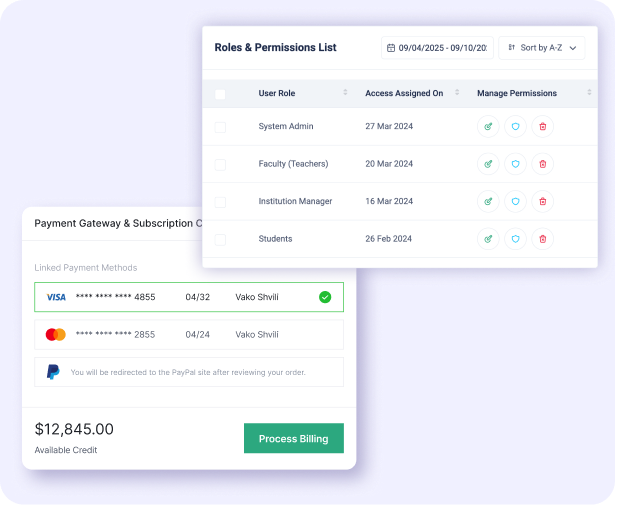Click shield permissions icon for Faculty (Teachers)
Screen dimensions: 618x505
pyautogui.click(x=515, y=164)
